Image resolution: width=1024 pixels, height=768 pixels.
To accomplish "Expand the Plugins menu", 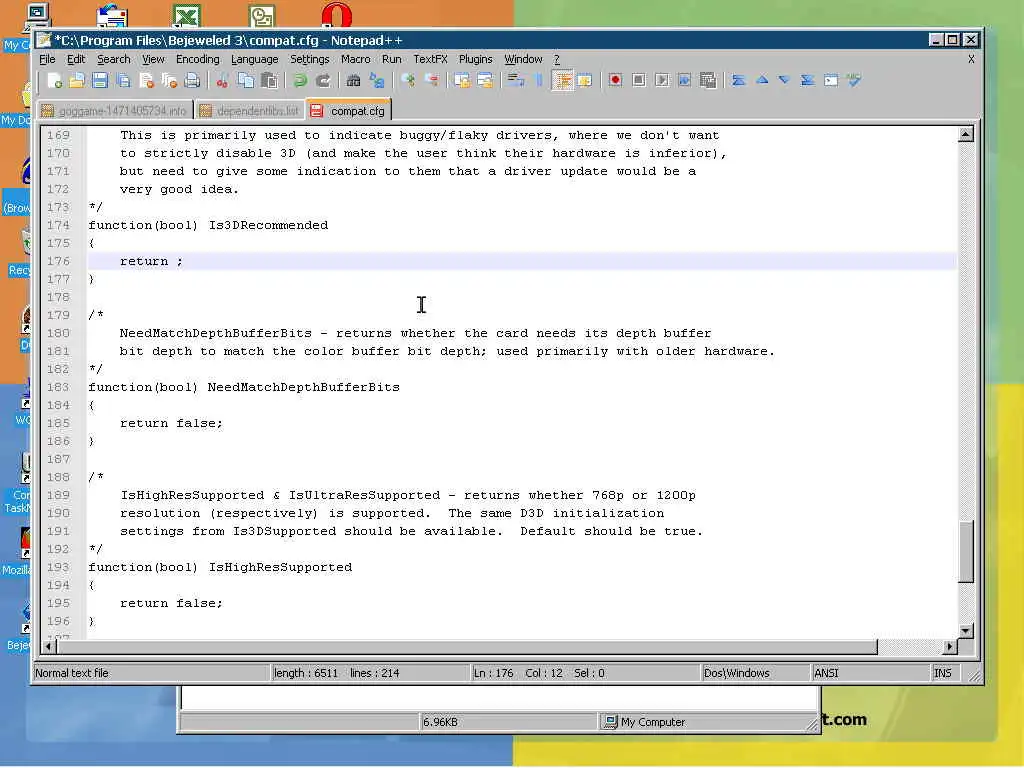I will coord(475,59).
